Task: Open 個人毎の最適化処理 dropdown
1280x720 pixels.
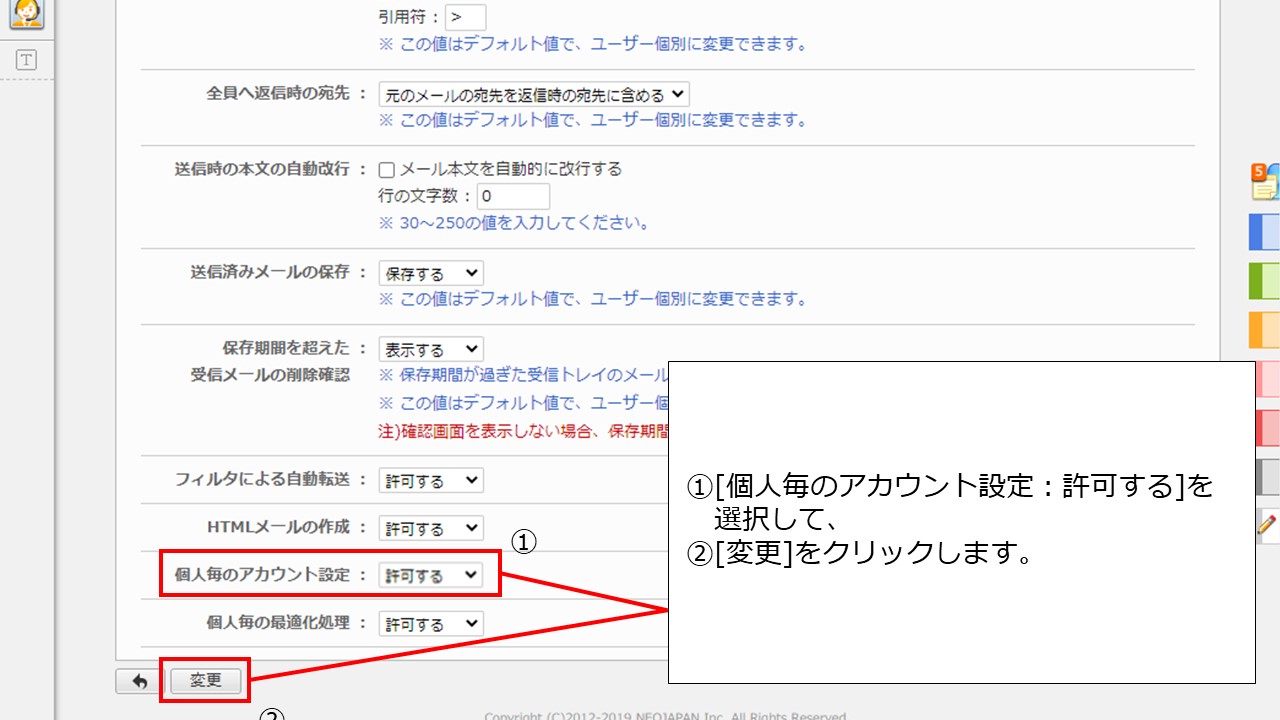Action: click(x=431, y=624)
